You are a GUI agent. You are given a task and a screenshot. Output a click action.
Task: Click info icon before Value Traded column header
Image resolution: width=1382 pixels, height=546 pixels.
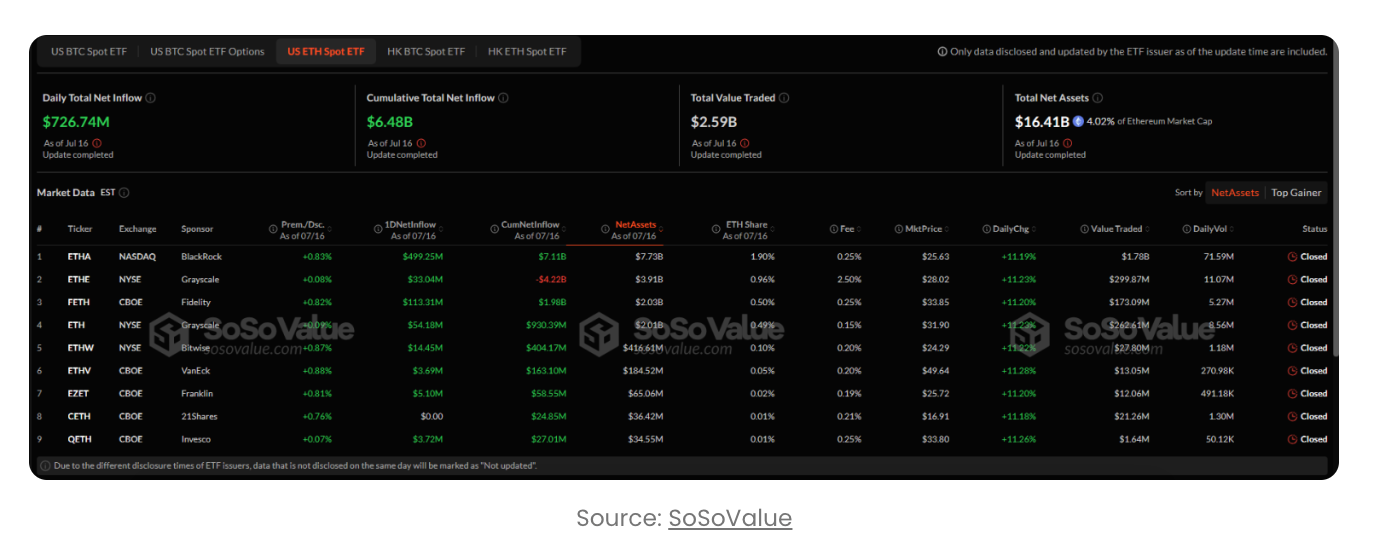click(1083, 230)
